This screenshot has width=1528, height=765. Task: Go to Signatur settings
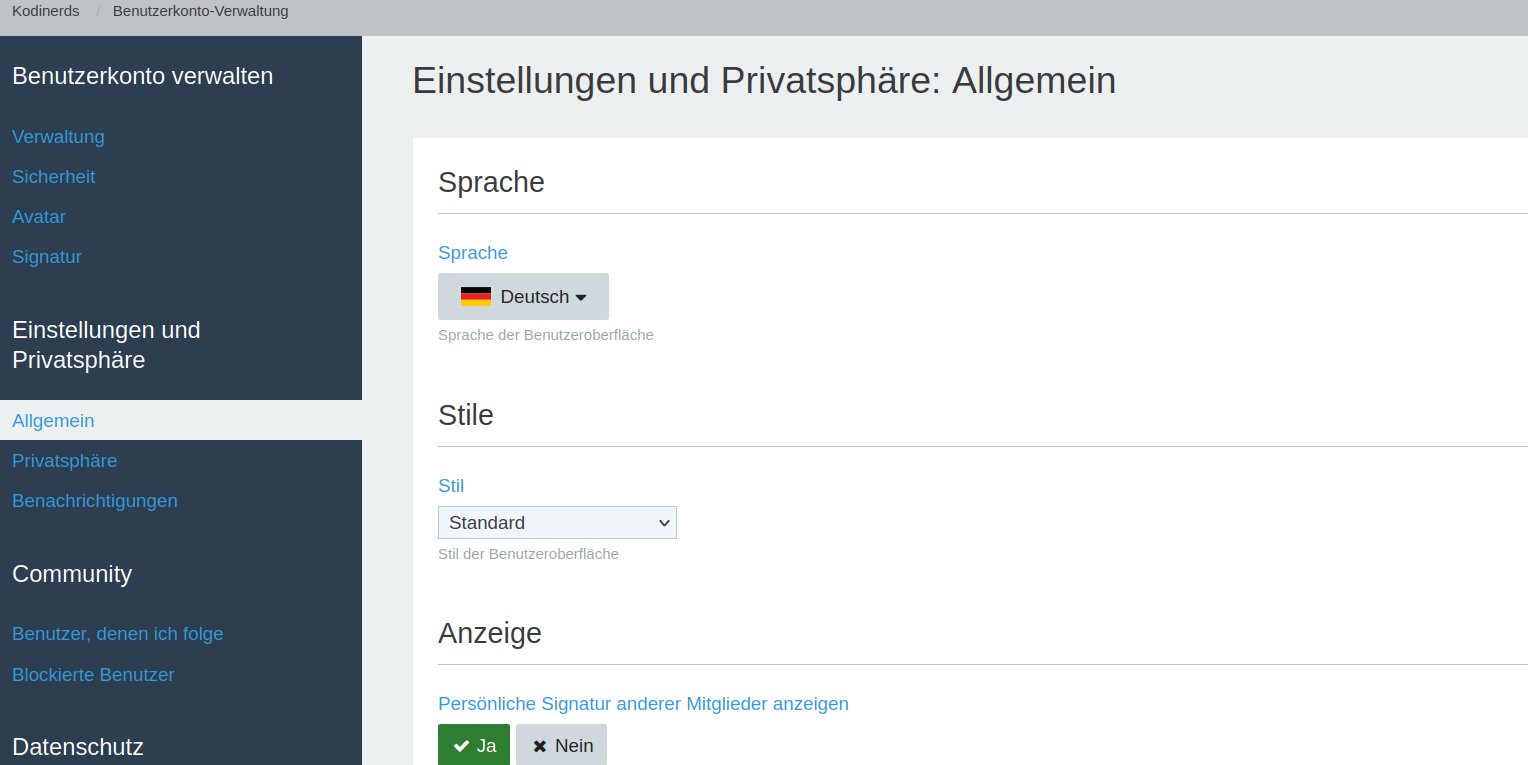pos(47,256)
